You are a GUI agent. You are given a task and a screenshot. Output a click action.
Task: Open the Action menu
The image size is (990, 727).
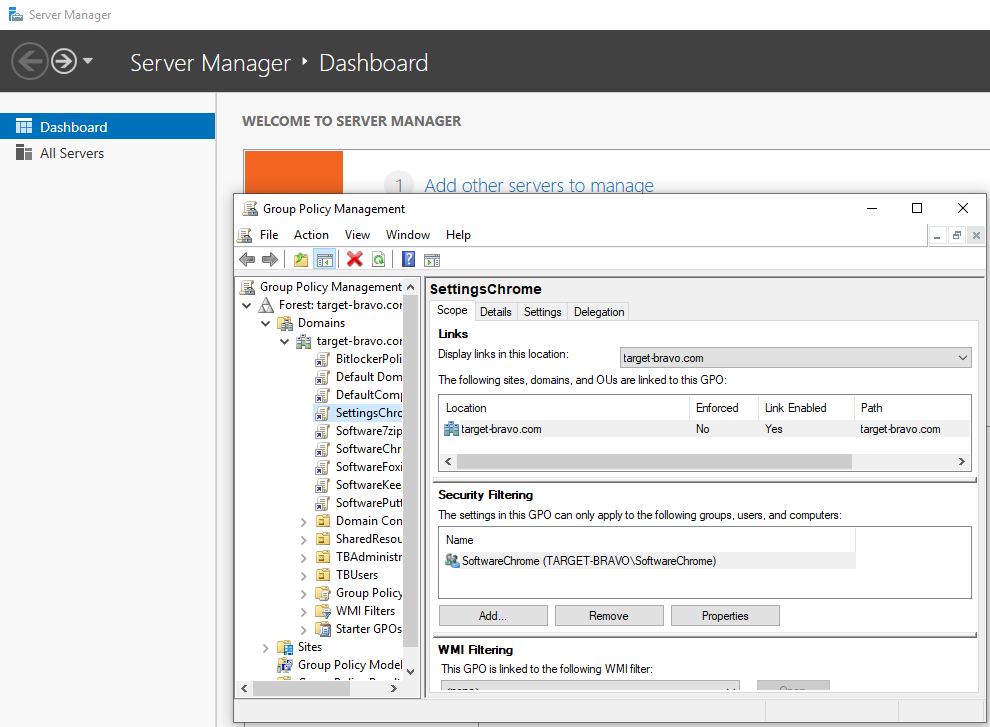point(311,234)
